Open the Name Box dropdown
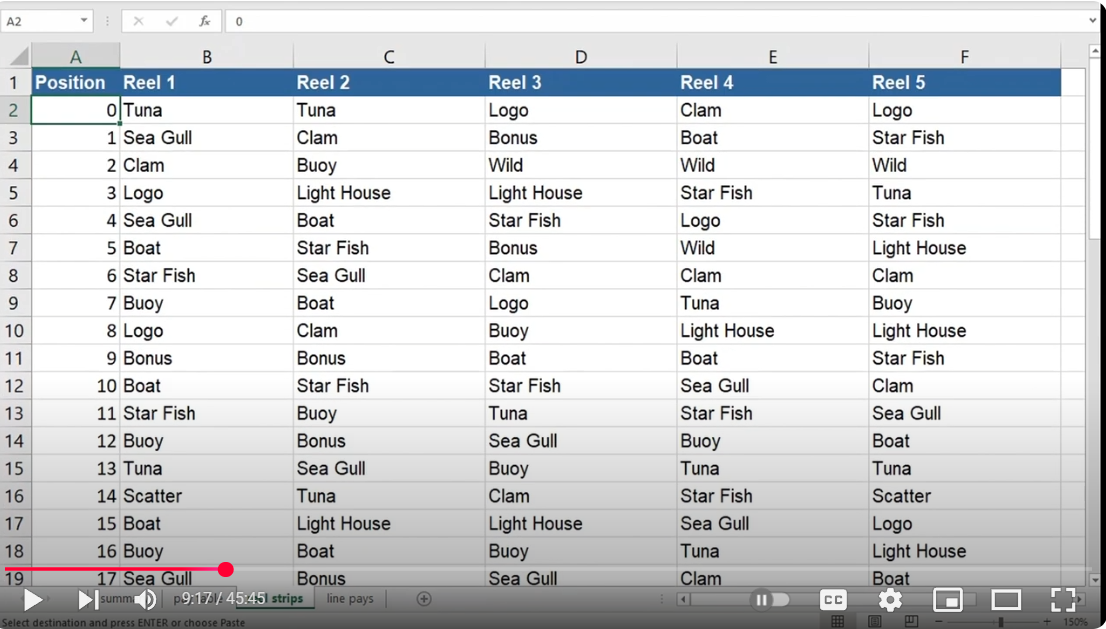This screenshot has width=1106, height=629. [x=83, y=21]
